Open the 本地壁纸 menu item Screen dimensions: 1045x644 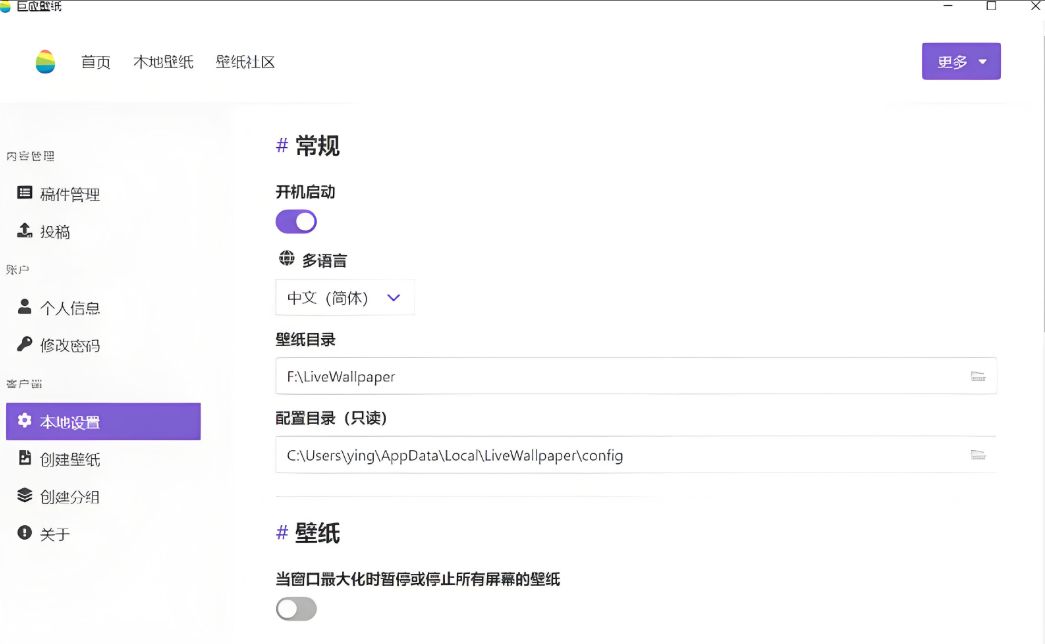pos(163,61)
